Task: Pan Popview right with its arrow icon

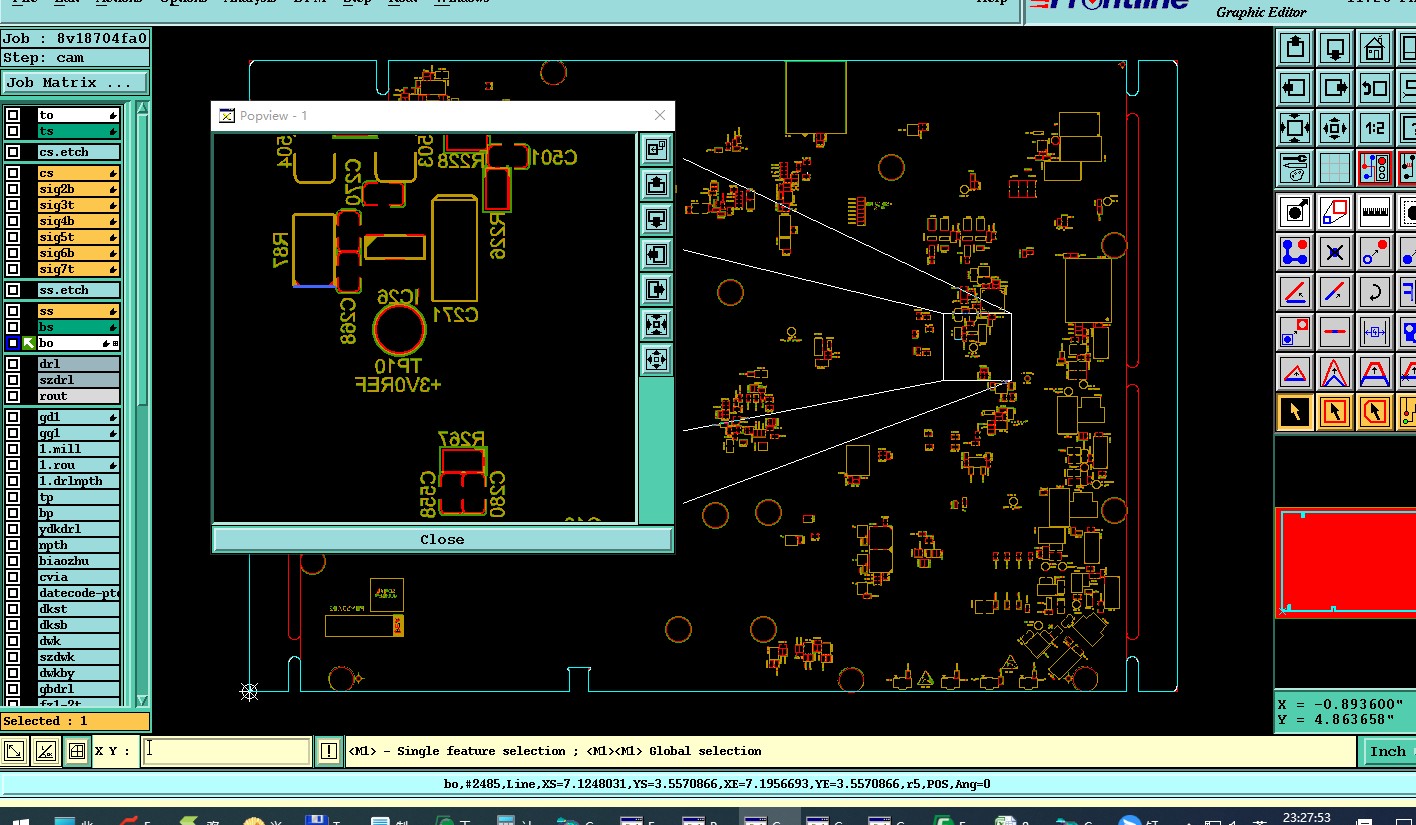Action: point(656,289)
